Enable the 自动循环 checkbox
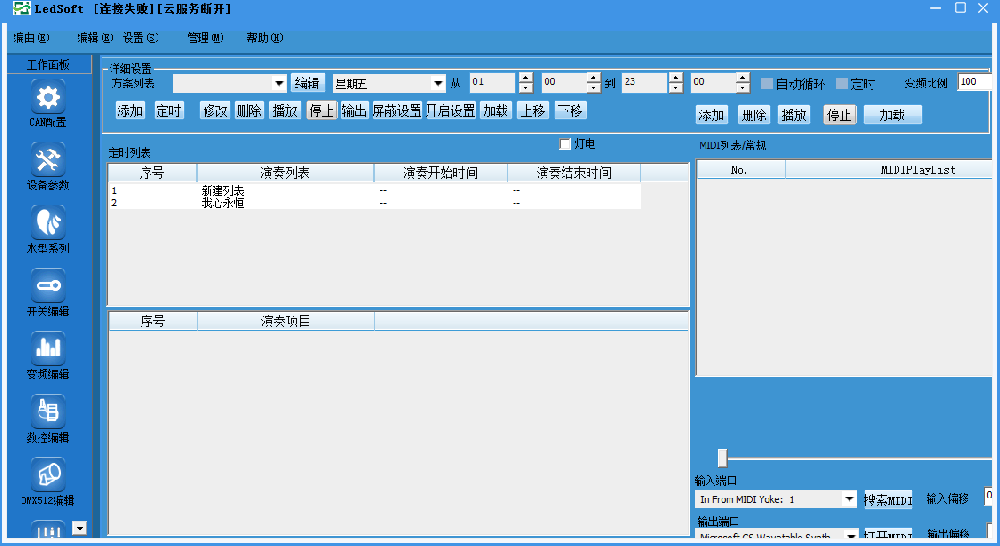 [768, 84]
